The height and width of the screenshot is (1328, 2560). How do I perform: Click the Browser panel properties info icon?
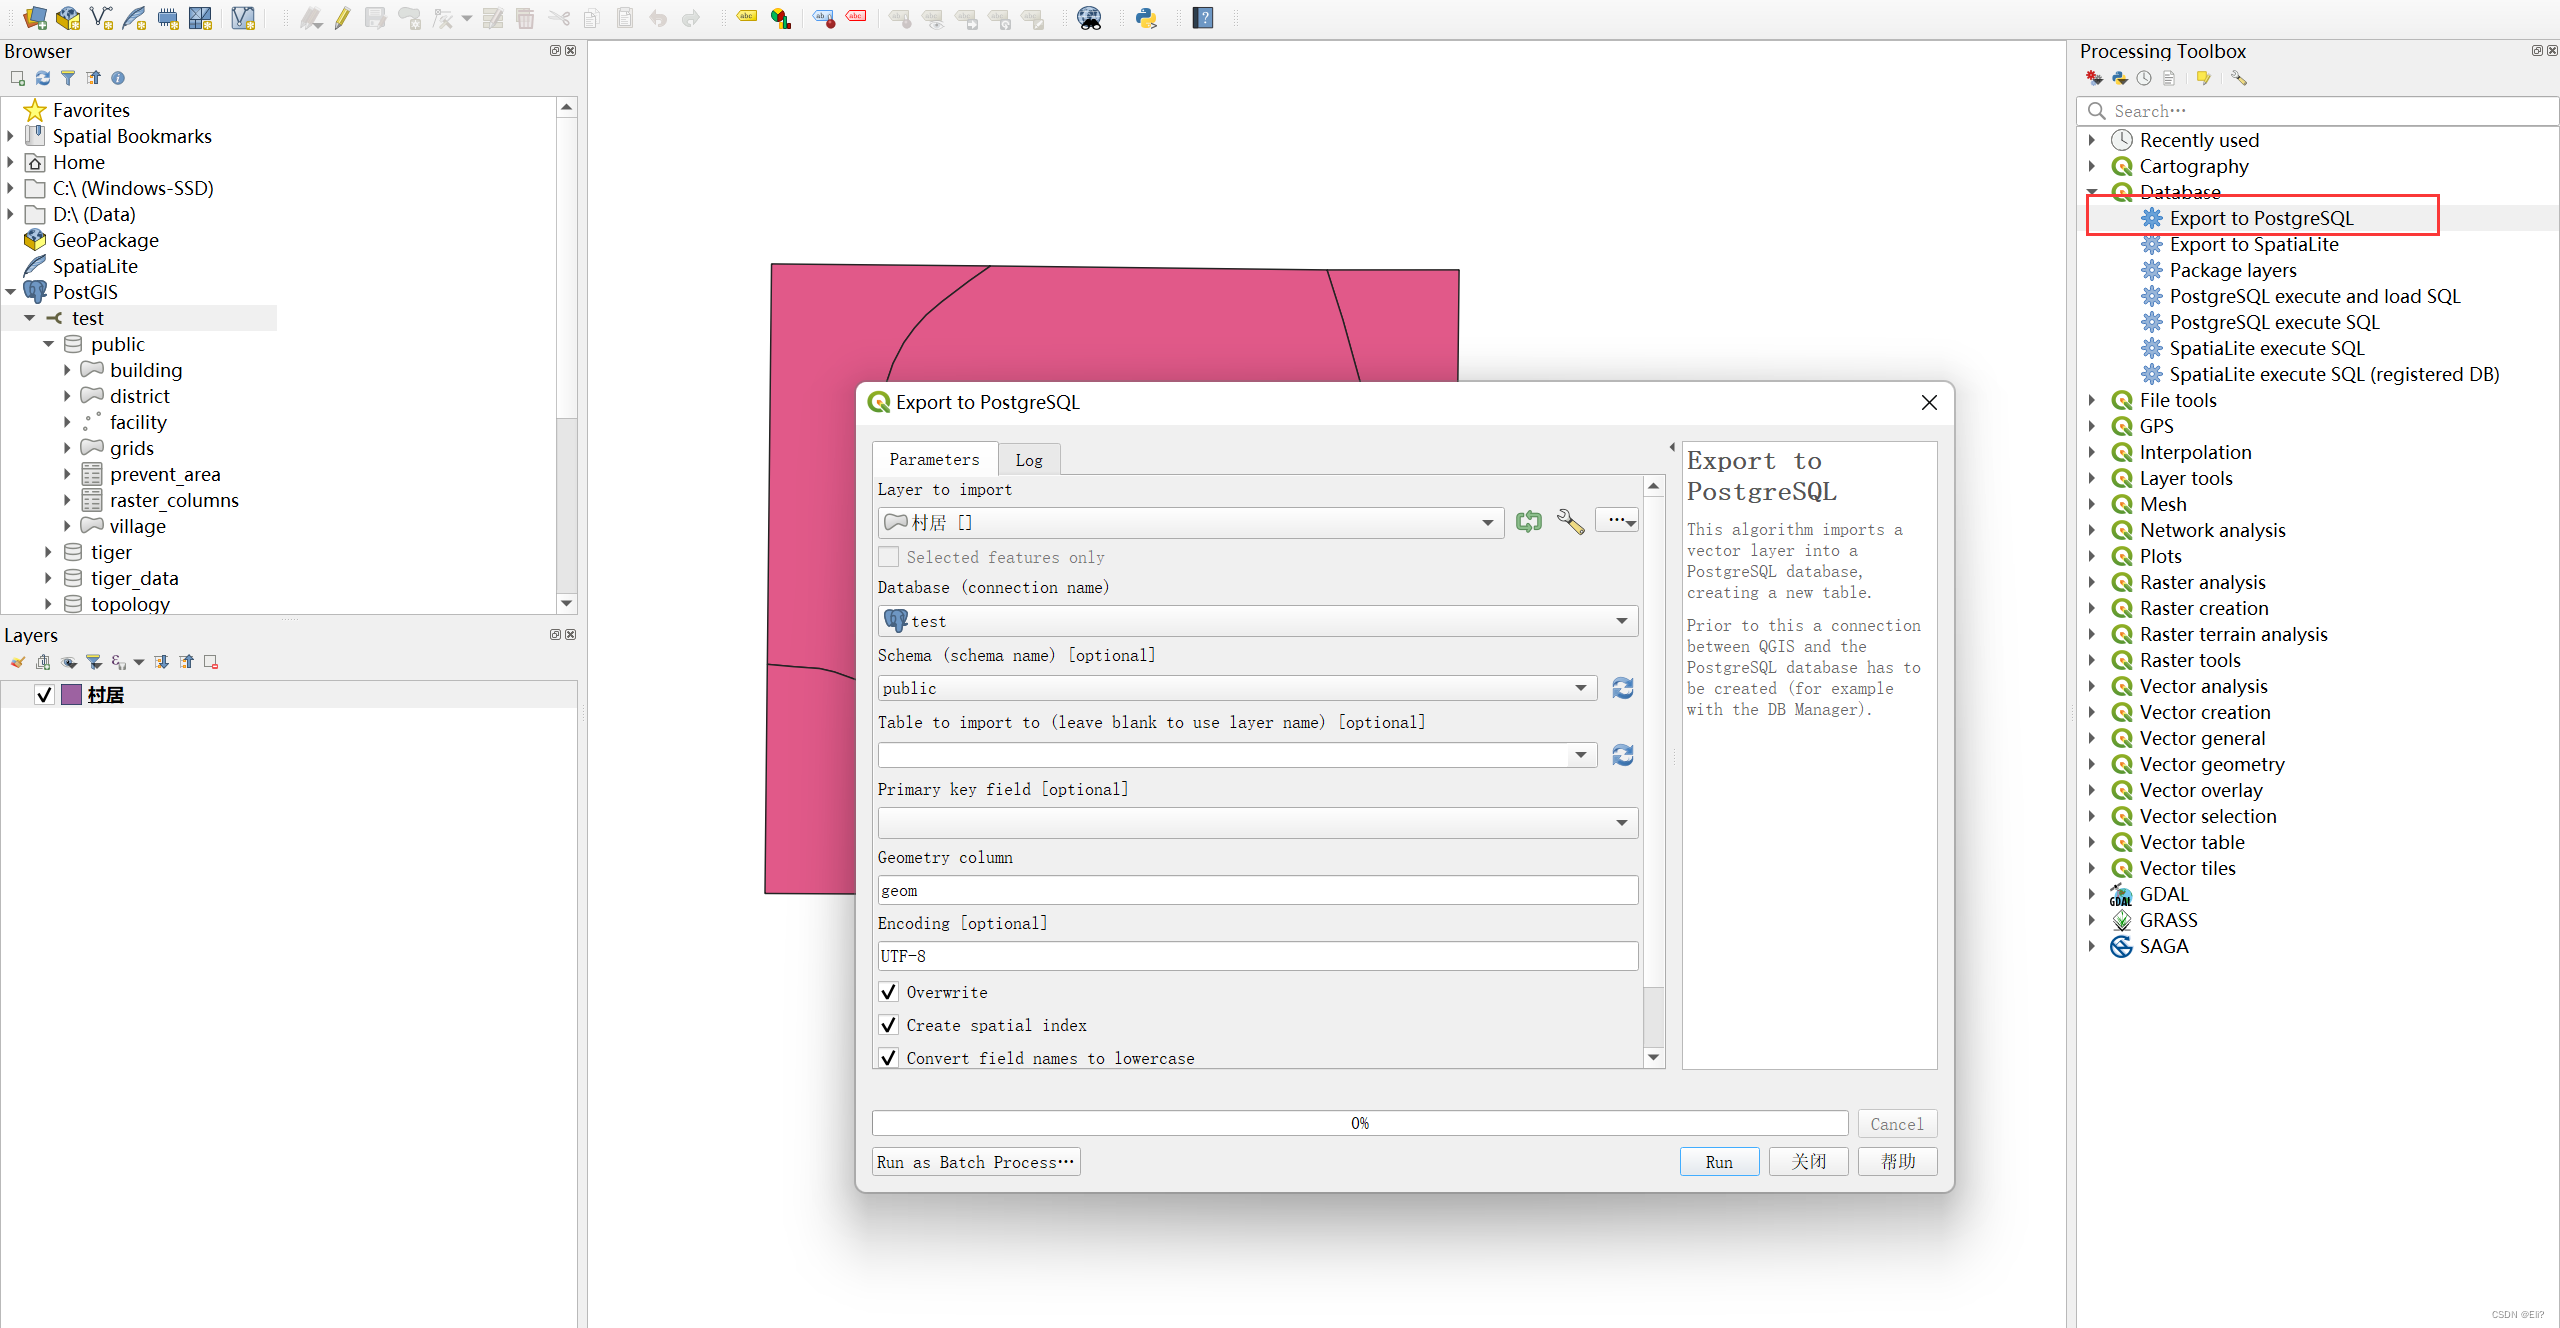click(x=118, y=78)
